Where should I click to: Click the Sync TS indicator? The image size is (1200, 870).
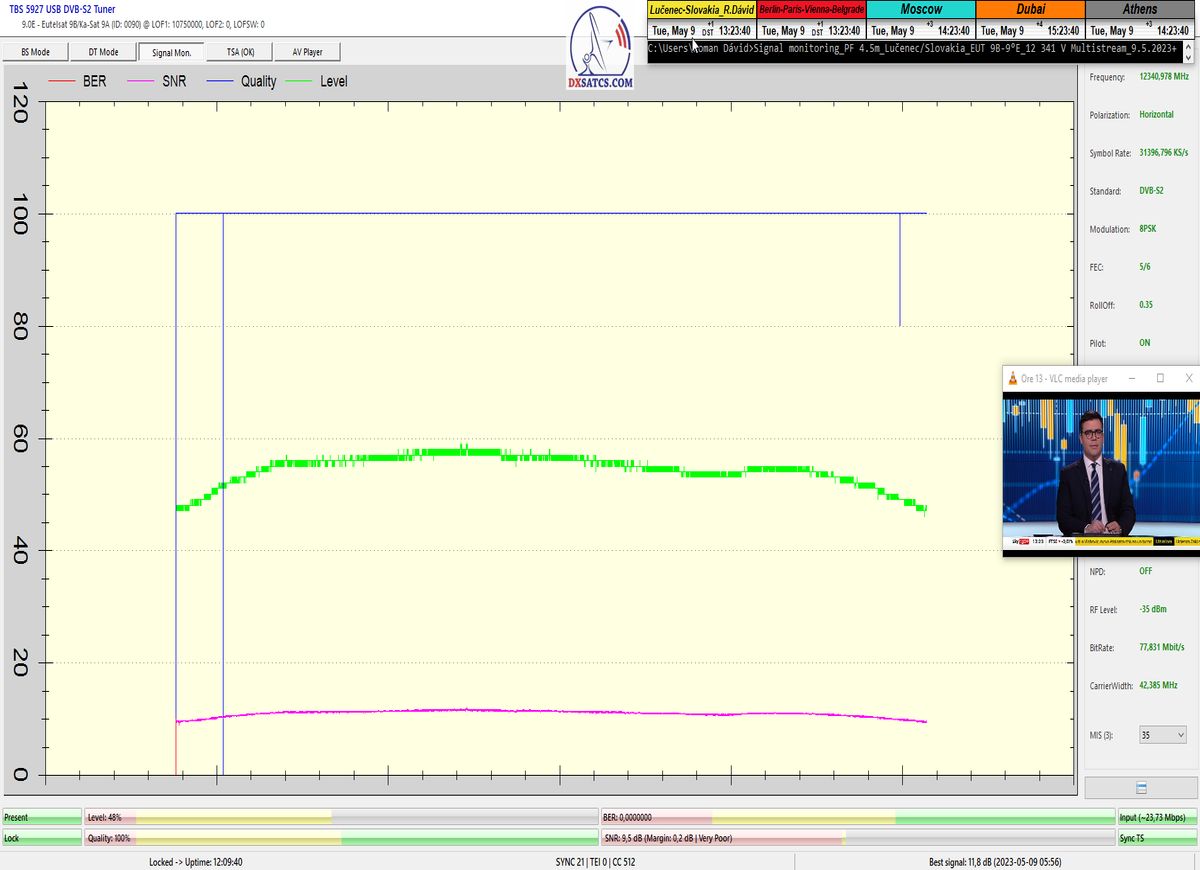click(1156, 838)
